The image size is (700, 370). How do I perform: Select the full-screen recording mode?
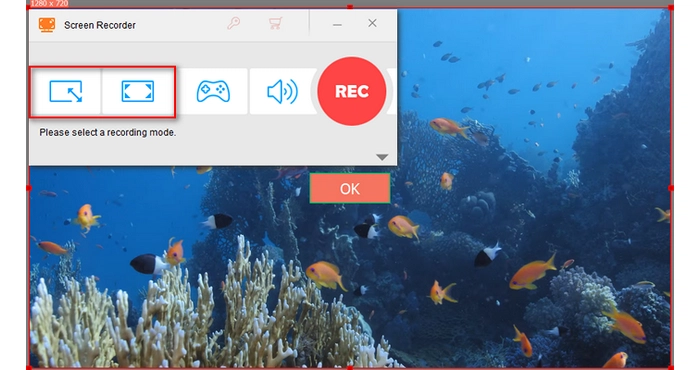pyautogui.click(x=138, y=91)
